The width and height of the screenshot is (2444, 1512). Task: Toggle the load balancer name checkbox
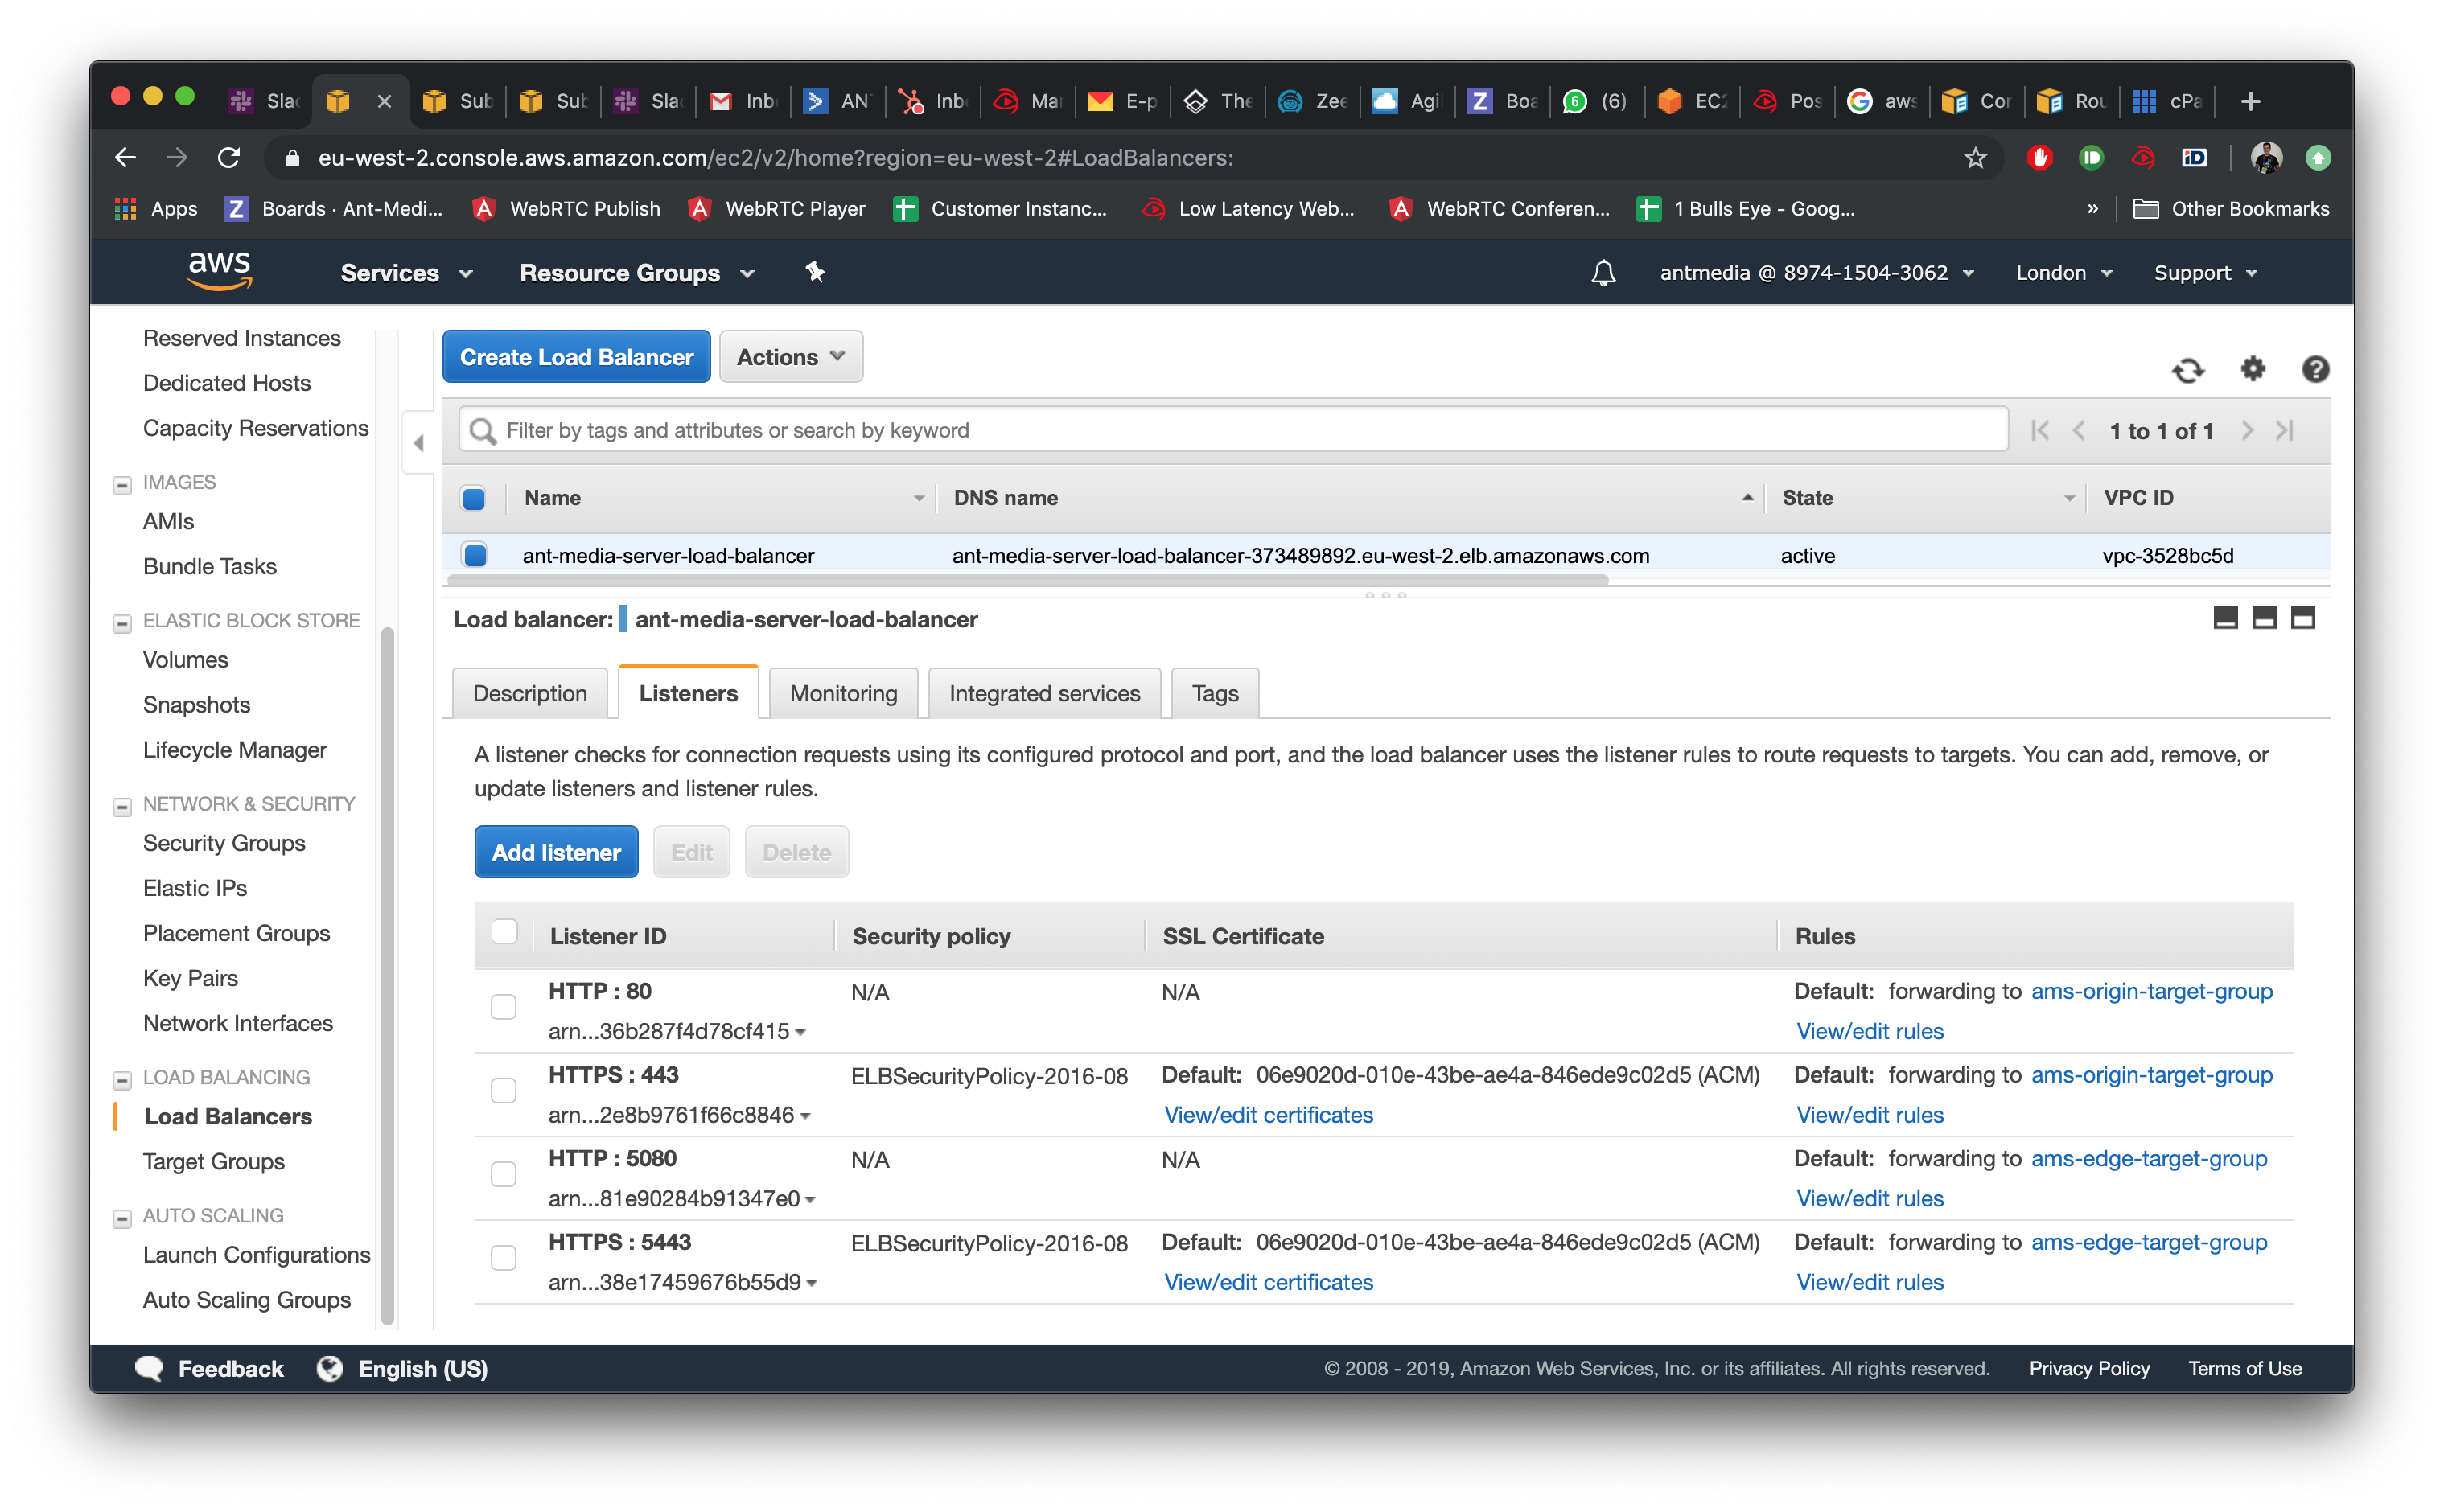click(x=473, y=555)
